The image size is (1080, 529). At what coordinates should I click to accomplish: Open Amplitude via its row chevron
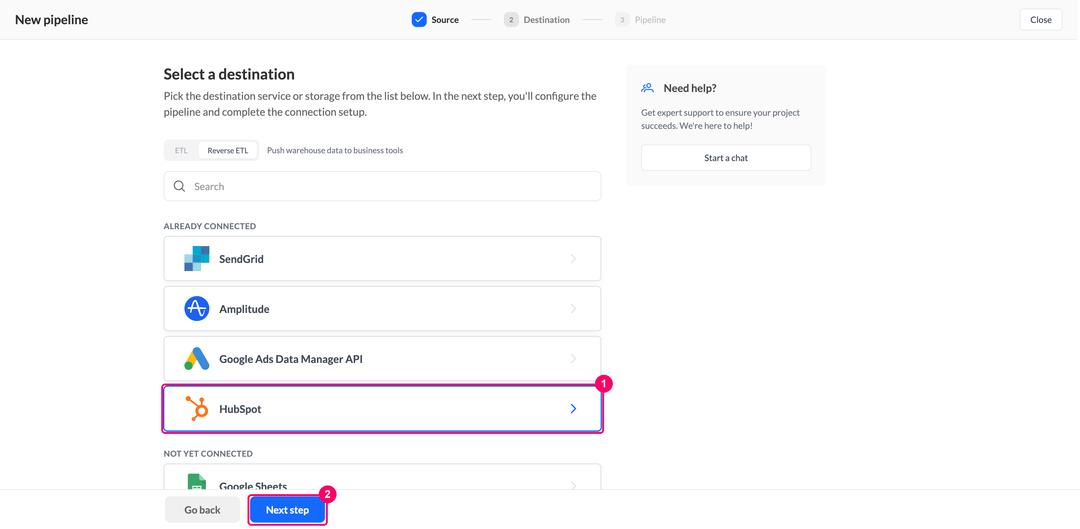tap(573, 309)
